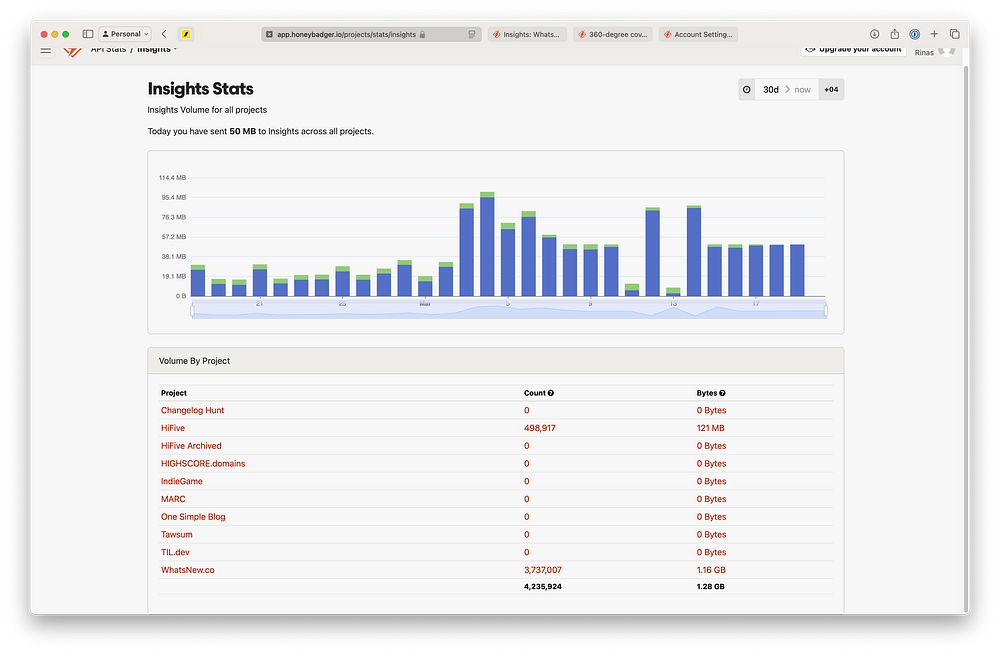
Task: Click the right handle of chart range slider
Action: [x=826, y=311]
